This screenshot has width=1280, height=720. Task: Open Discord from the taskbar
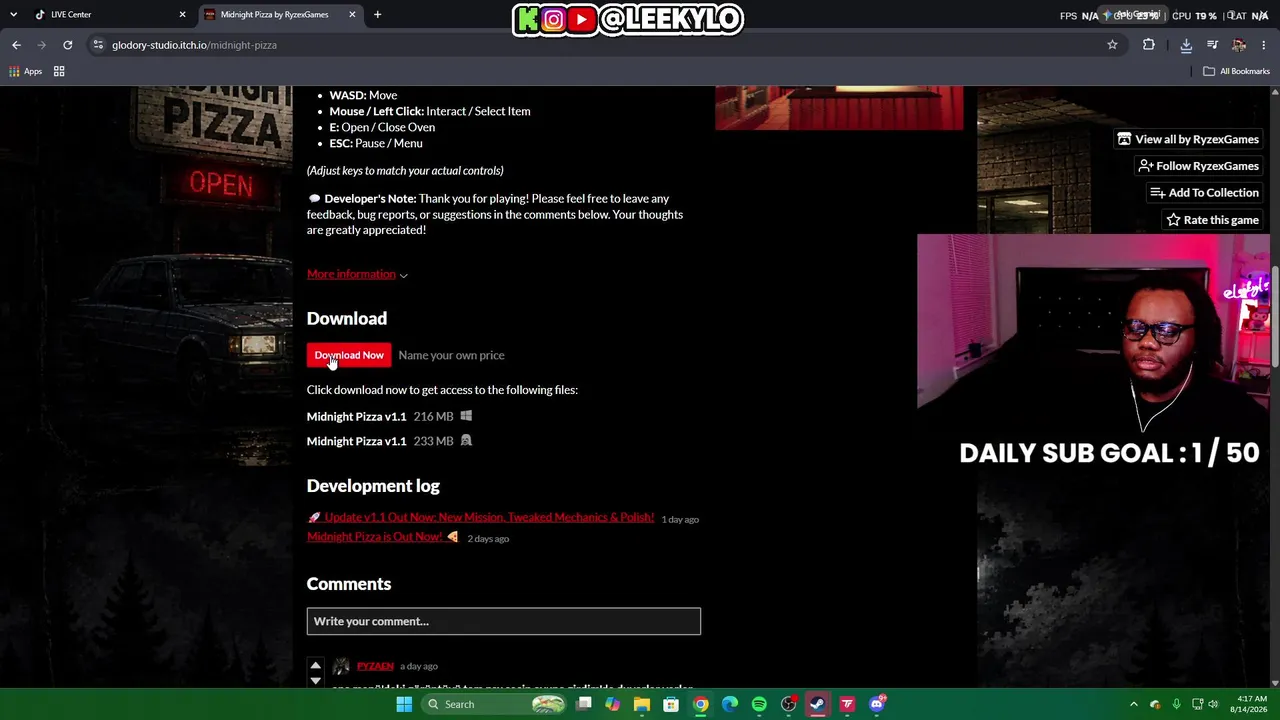point(877,704)
